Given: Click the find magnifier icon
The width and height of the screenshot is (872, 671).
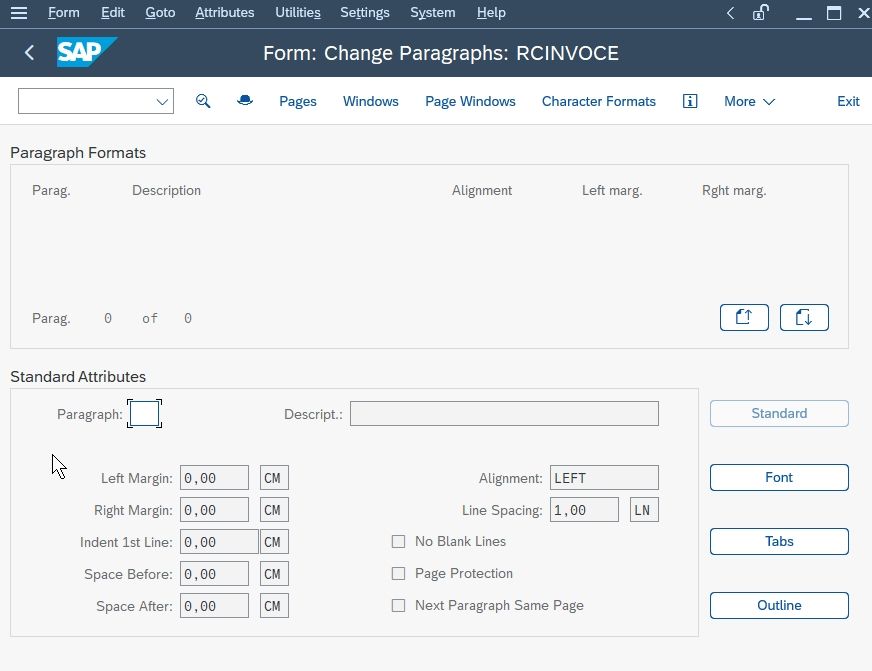Looking at the screenshot, I should point(203,101).
